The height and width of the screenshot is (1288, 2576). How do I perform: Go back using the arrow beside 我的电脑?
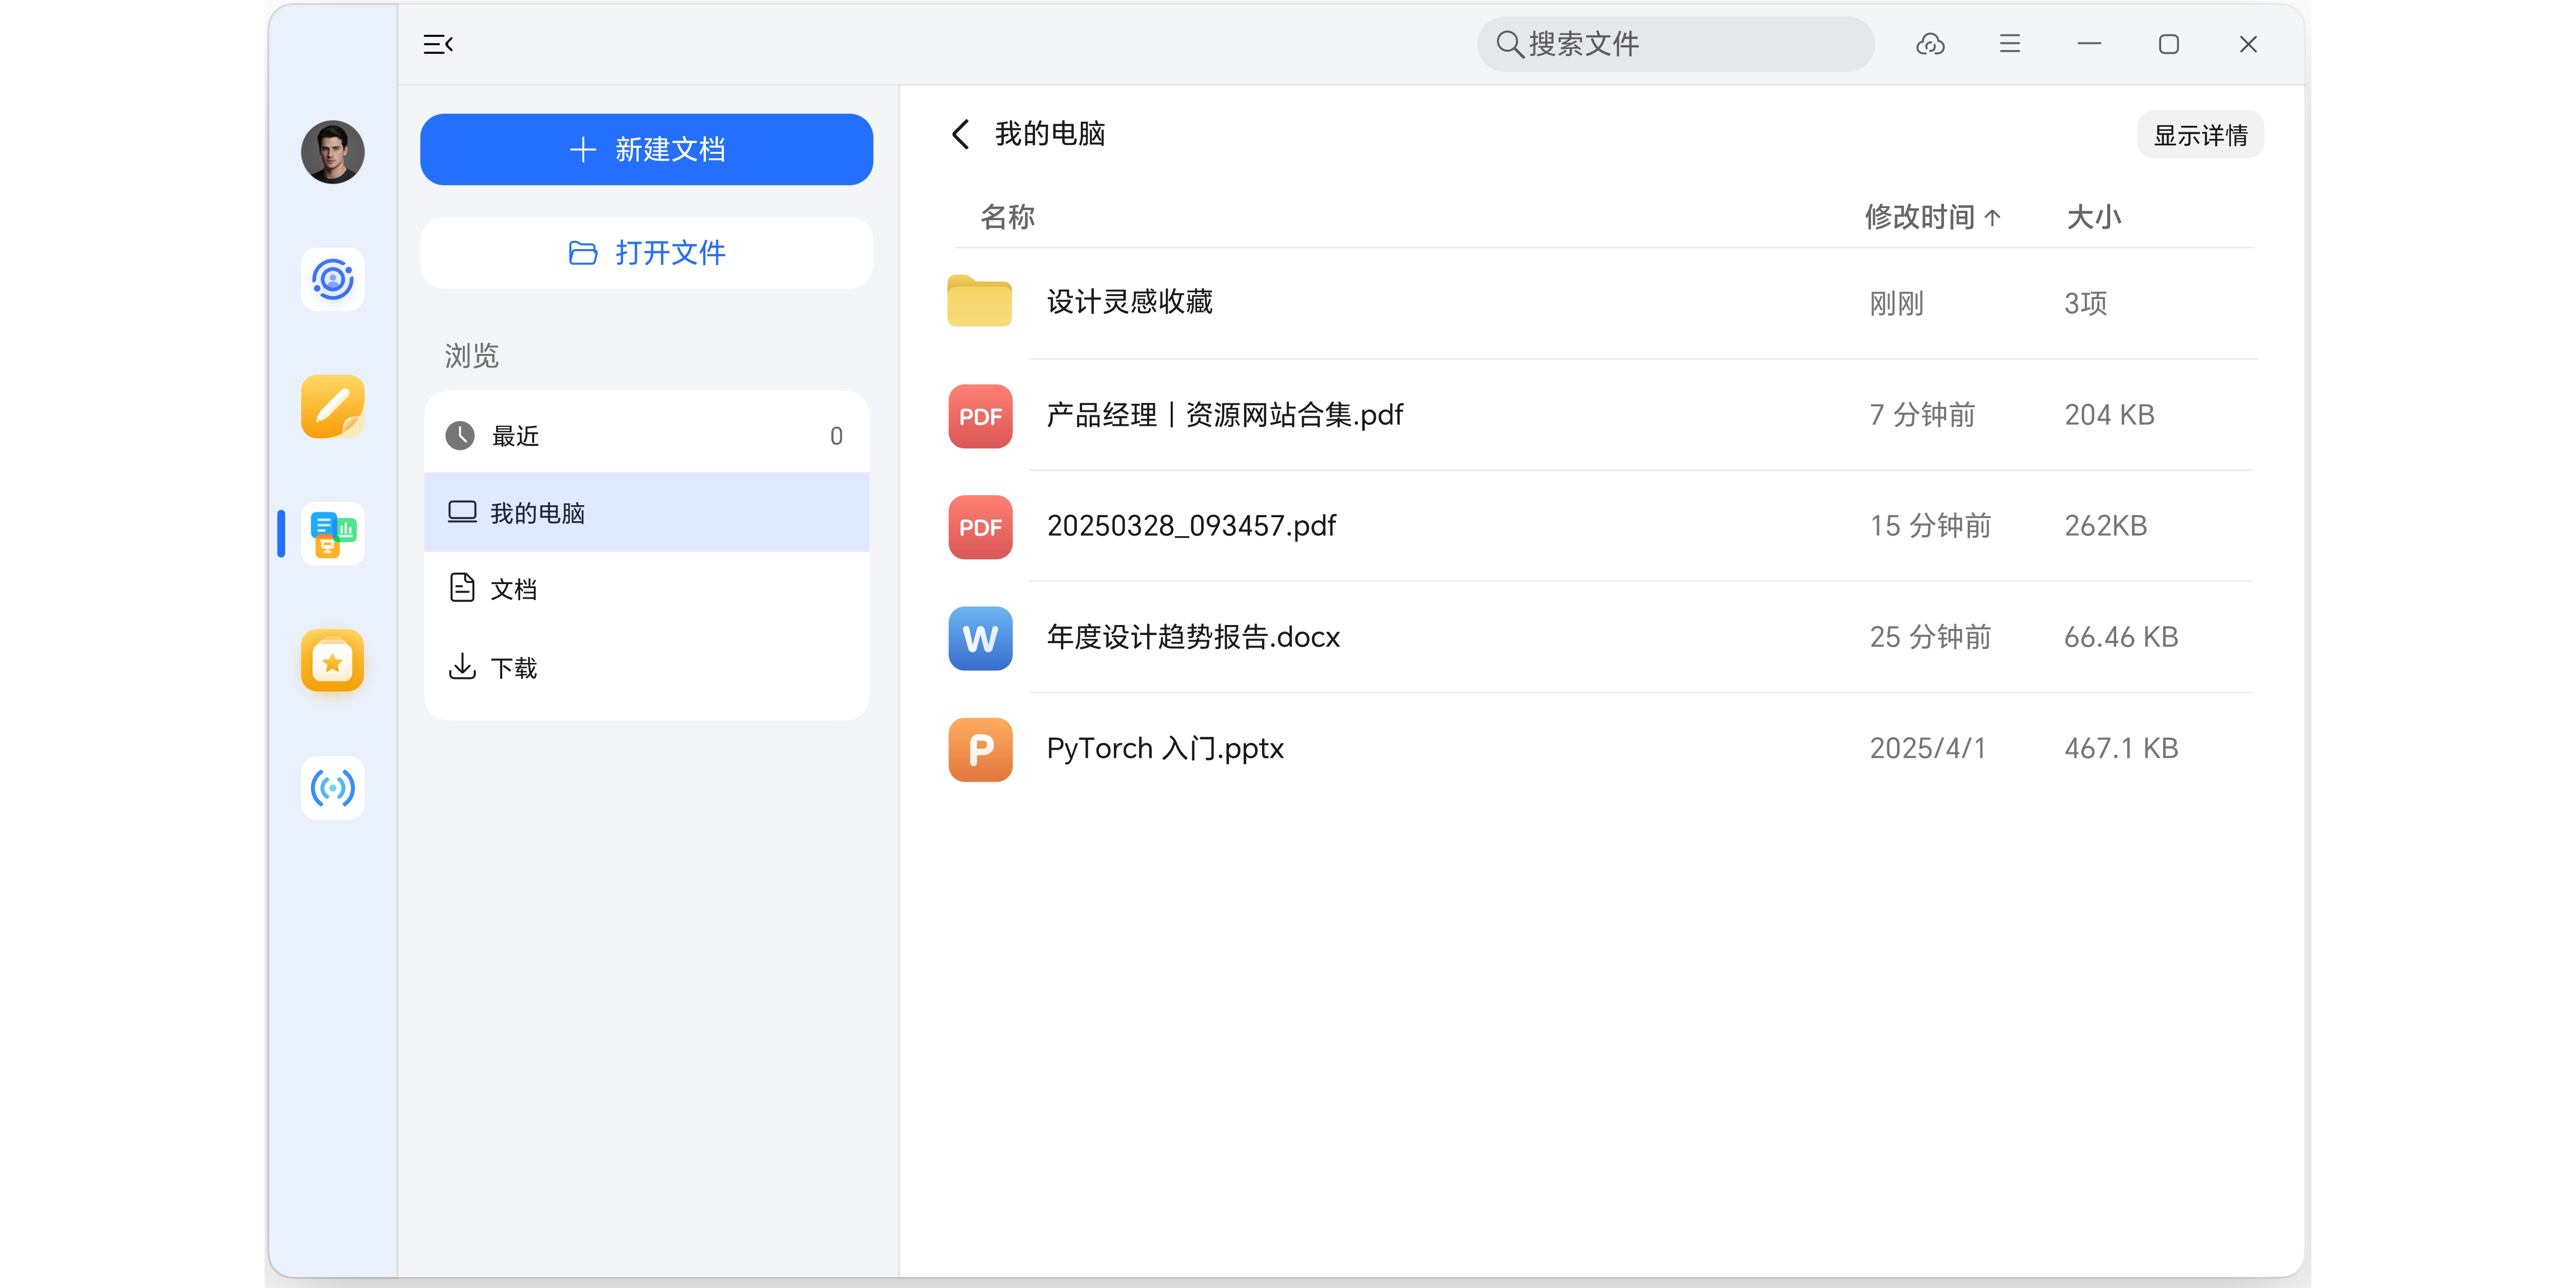coord(961,134)
